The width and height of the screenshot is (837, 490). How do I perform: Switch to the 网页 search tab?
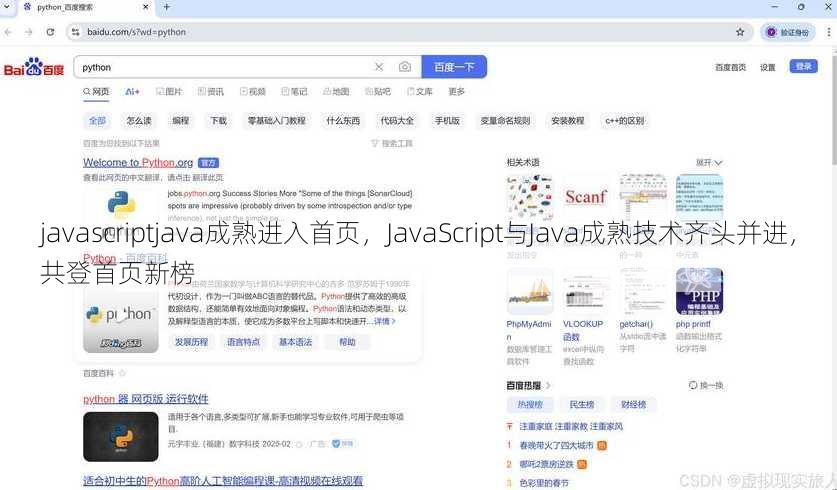(x=96, y=92)
